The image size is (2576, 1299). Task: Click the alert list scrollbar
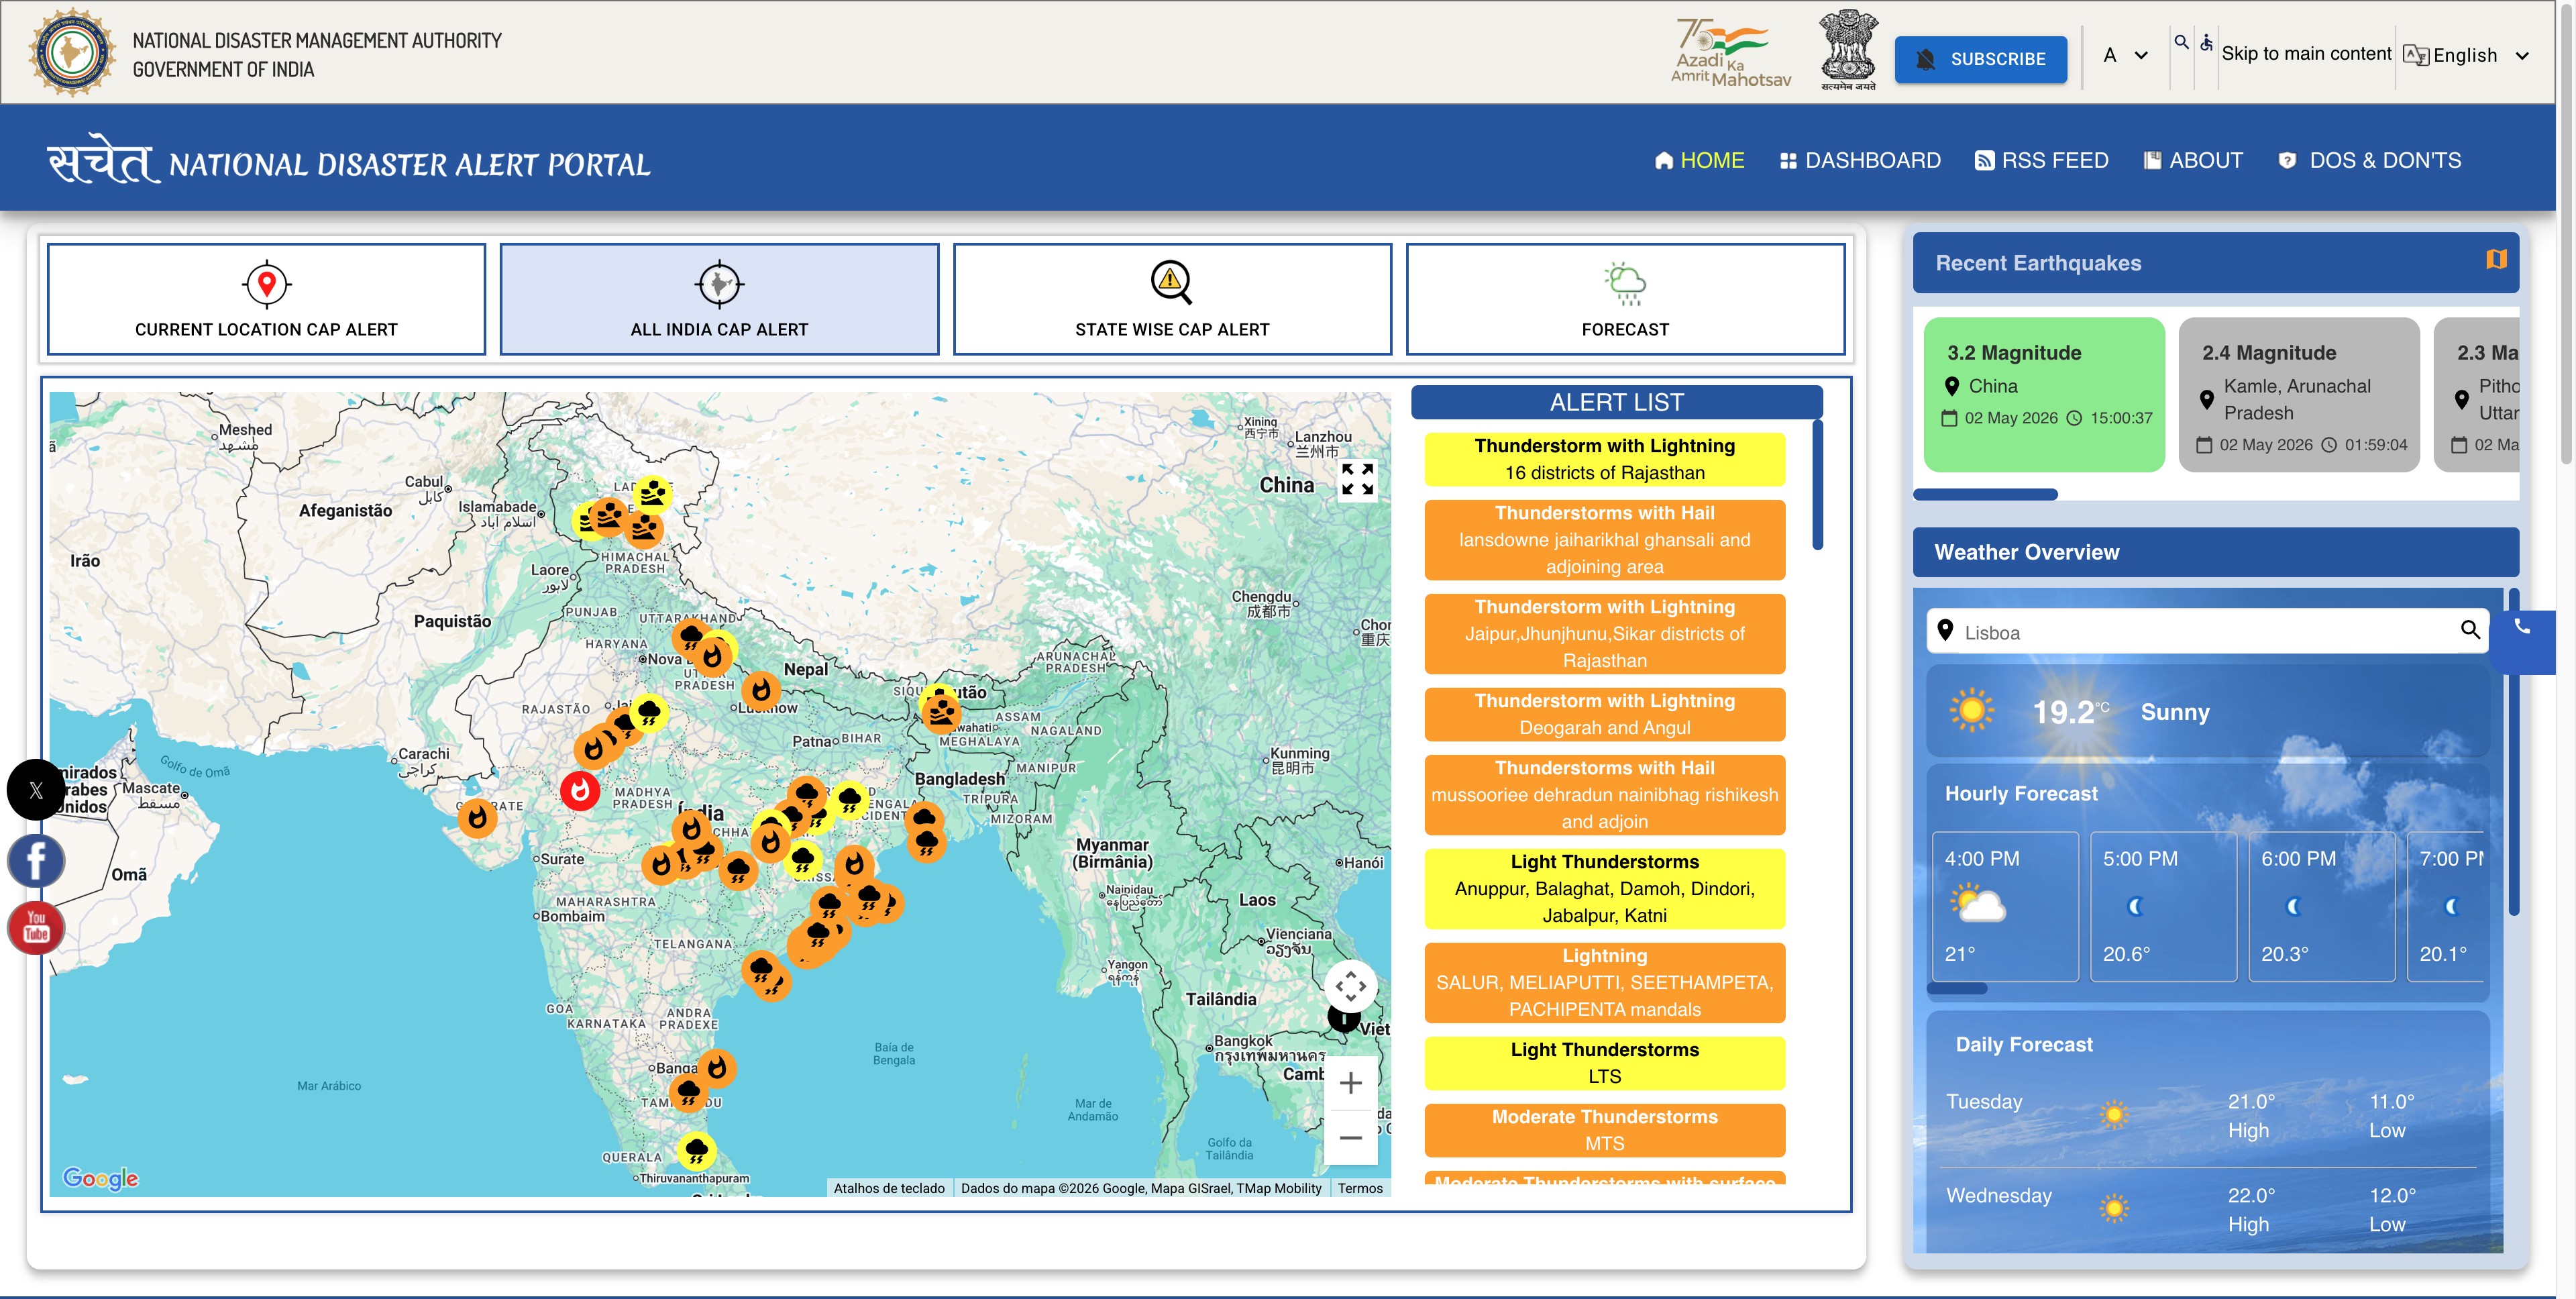pos(1817,485)
